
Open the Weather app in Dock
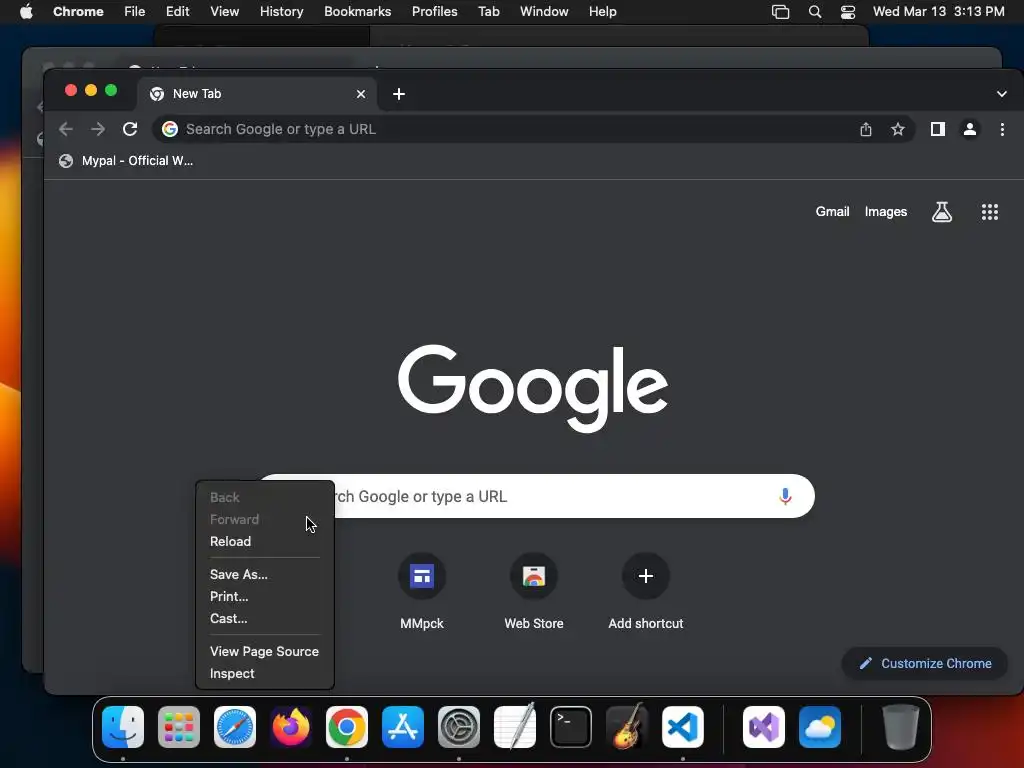point(820,727)
